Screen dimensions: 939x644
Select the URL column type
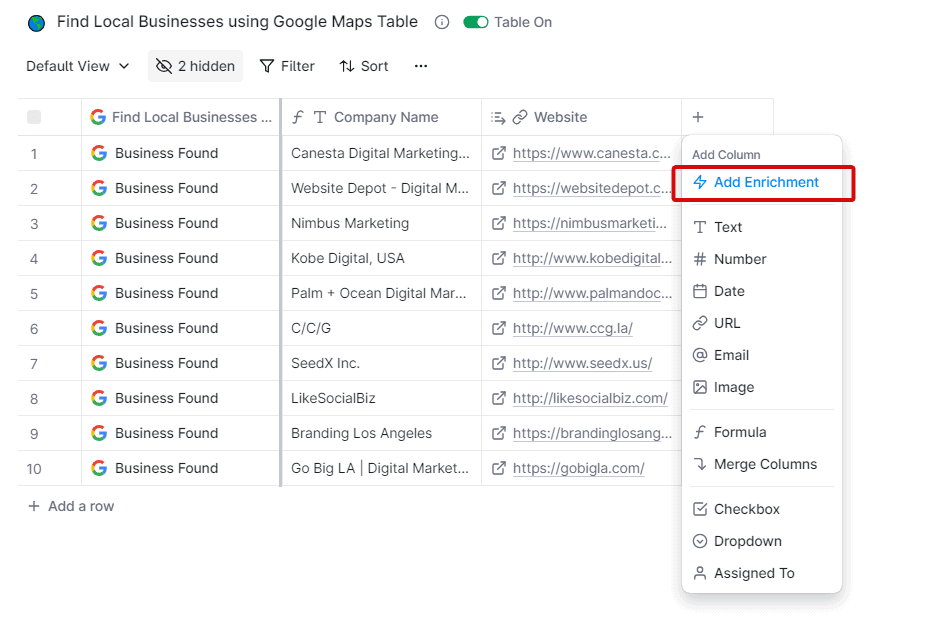[x=762, y=323]
